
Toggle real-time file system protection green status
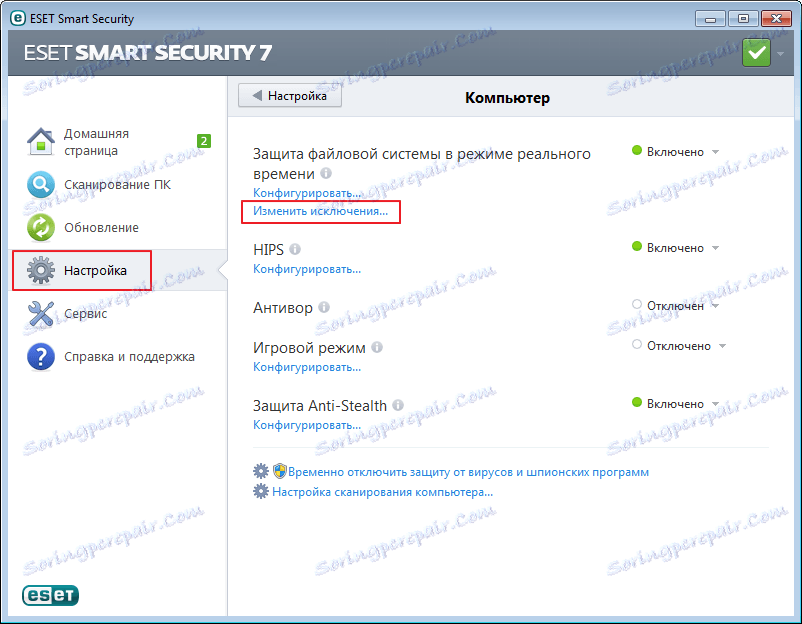click(x=637, y=150)
